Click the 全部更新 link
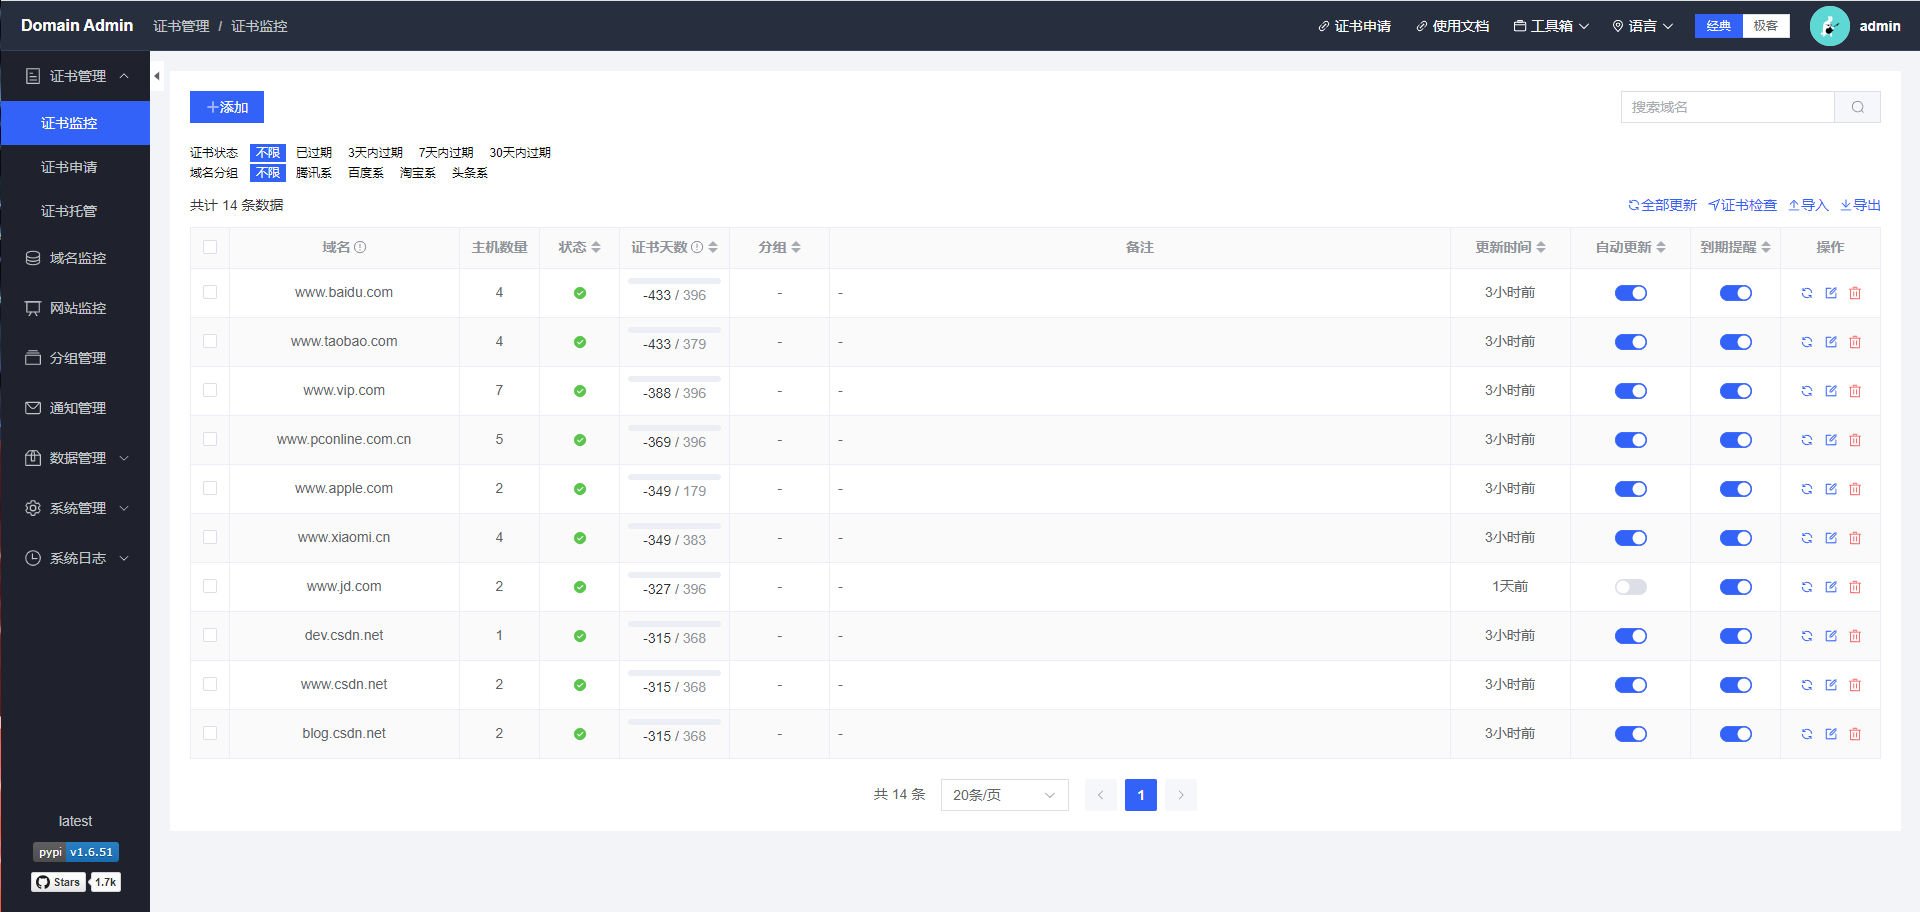The width and height of the screenshot is (1920, 912). [1662, 205]
